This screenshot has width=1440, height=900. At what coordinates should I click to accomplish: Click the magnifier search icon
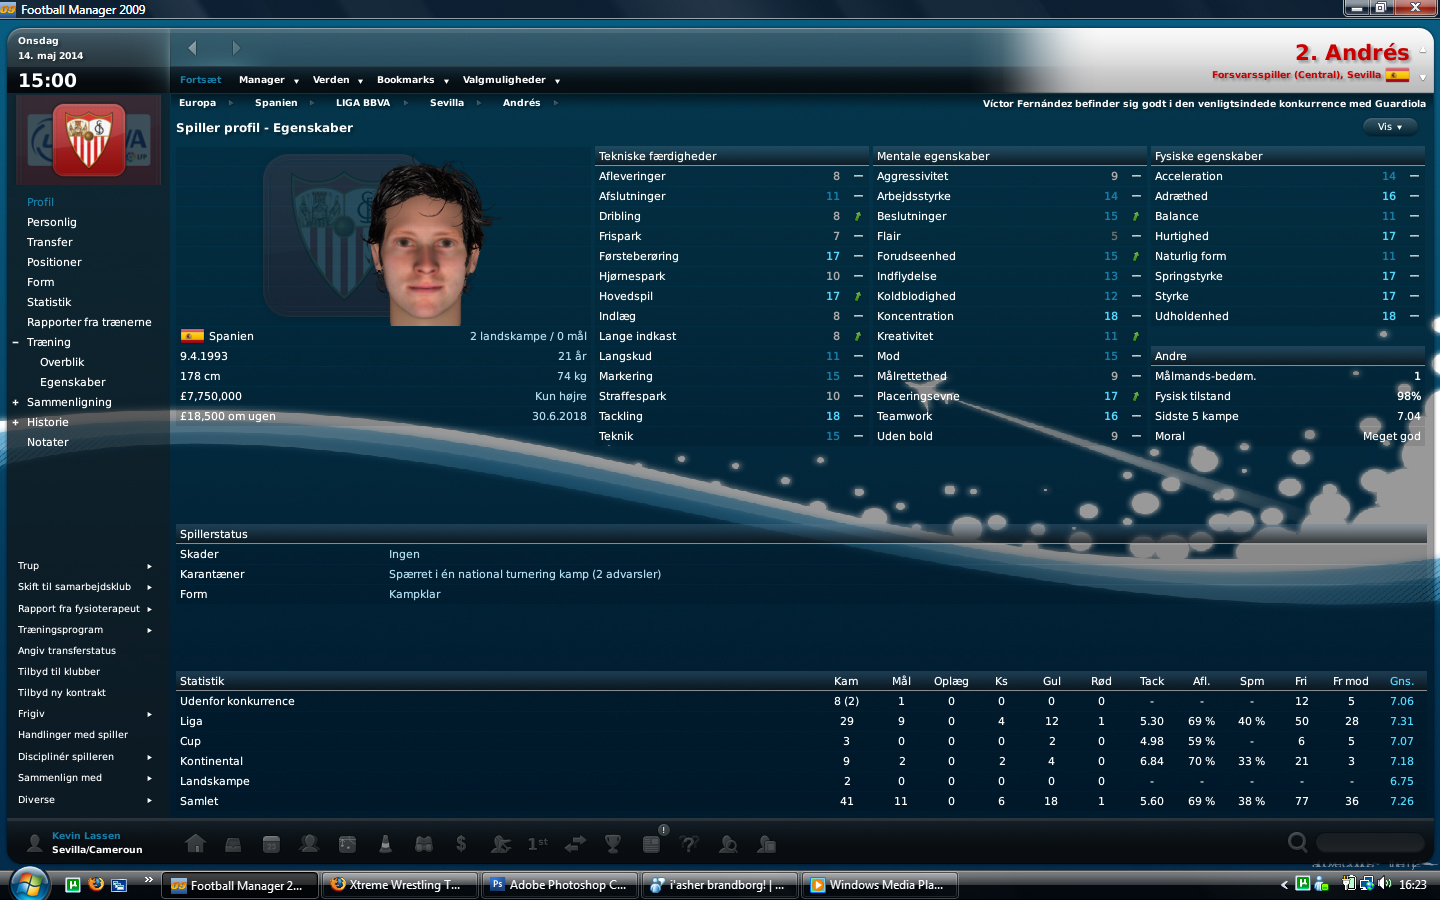click(x=1297, y=842)
